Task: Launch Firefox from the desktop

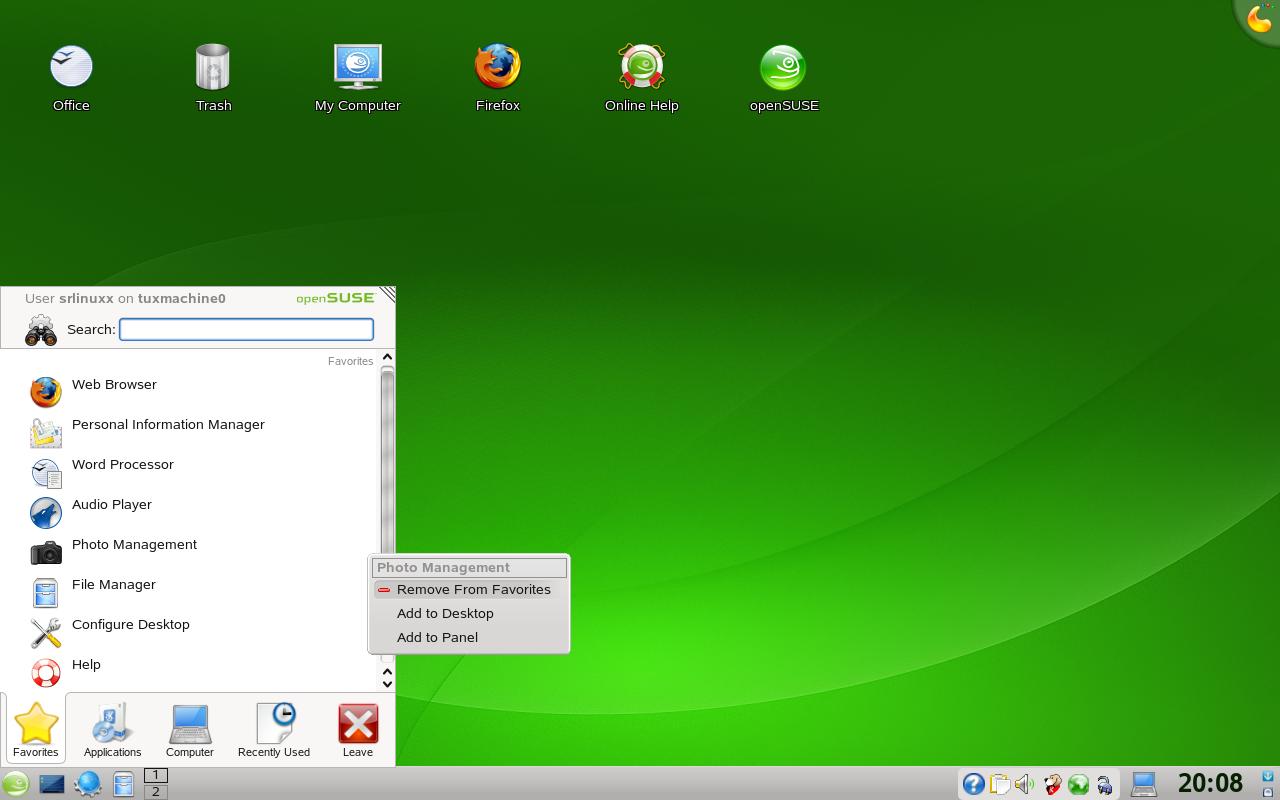Action: [497, 65]
